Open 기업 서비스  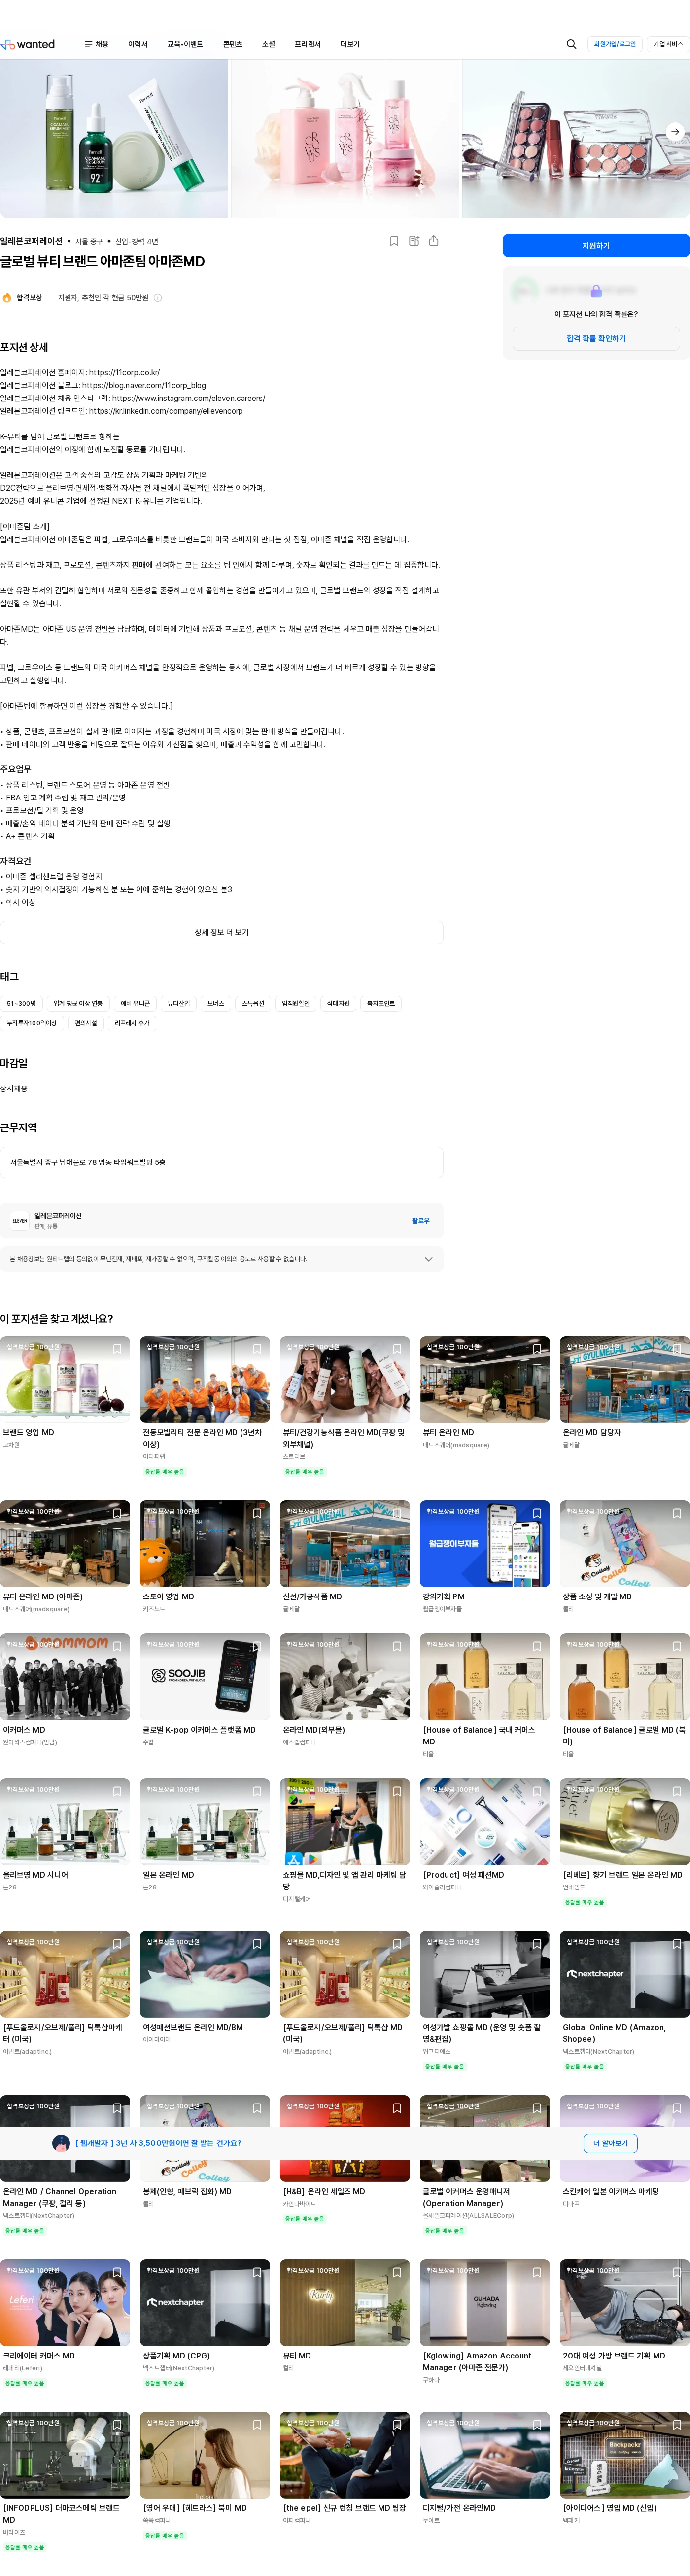tap(668, 44)
